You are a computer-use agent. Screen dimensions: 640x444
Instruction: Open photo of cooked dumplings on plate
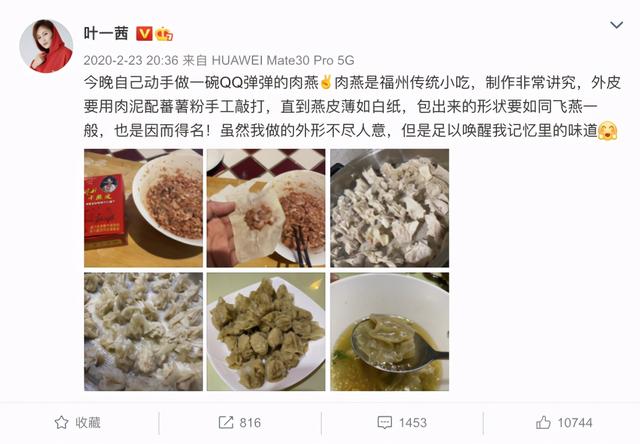(266, 332)
